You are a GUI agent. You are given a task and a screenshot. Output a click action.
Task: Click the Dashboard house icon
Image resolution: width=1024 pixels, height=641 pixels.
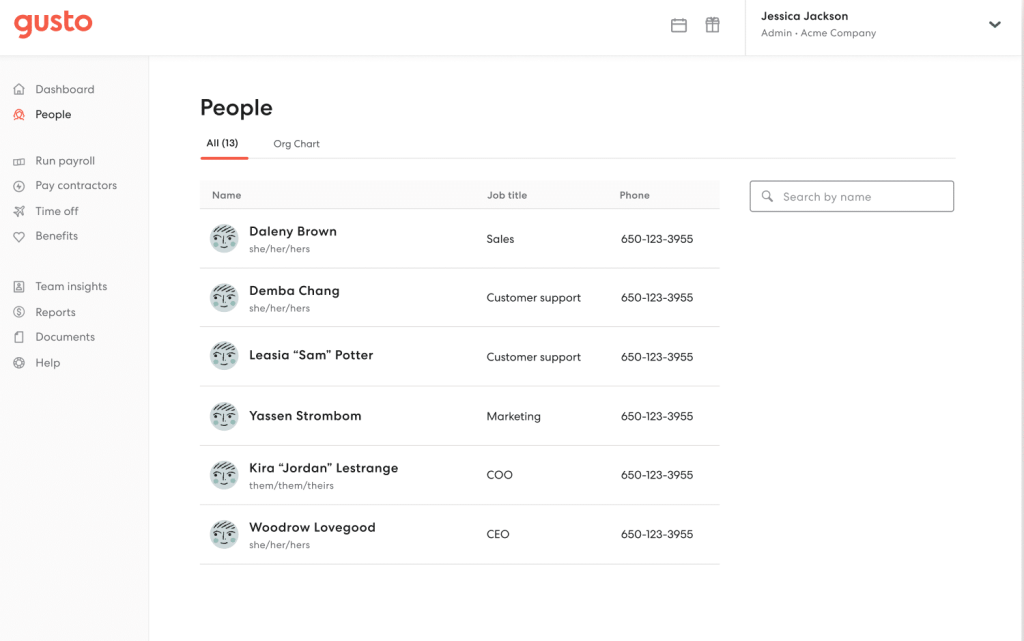[x=19, y=90]
